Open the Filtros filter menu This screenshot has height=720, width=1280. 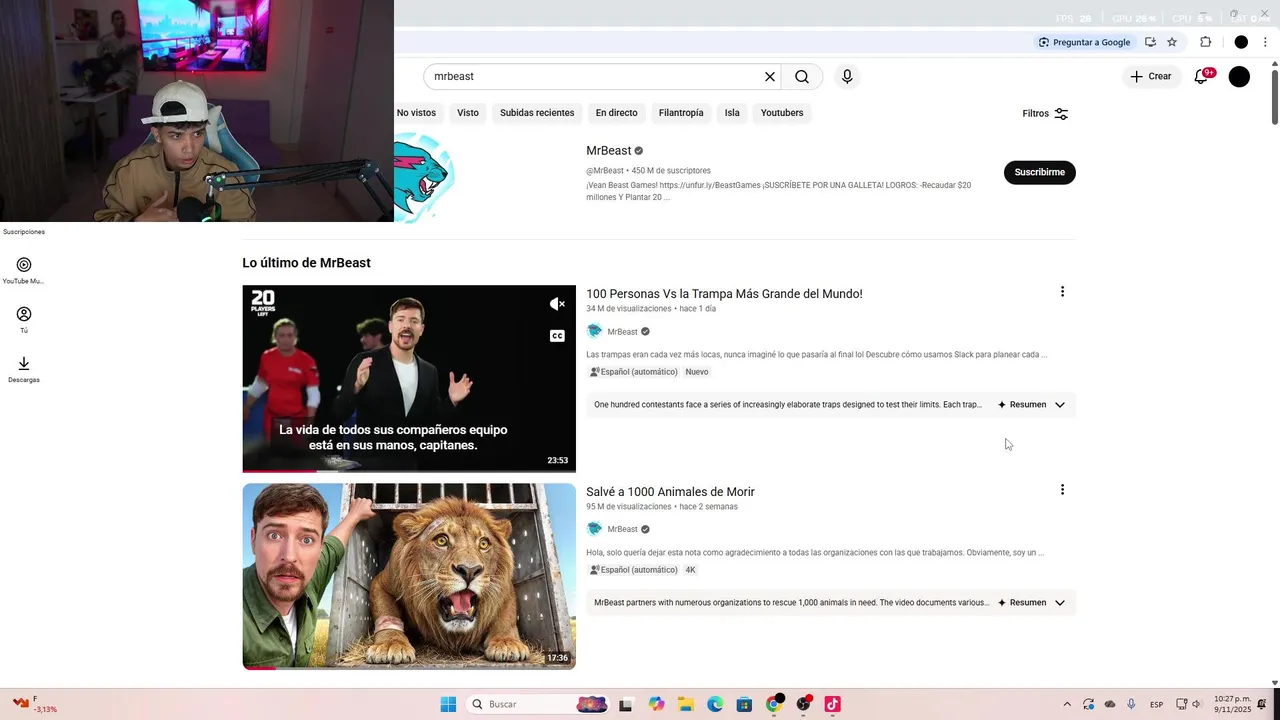pos(1045,114)
